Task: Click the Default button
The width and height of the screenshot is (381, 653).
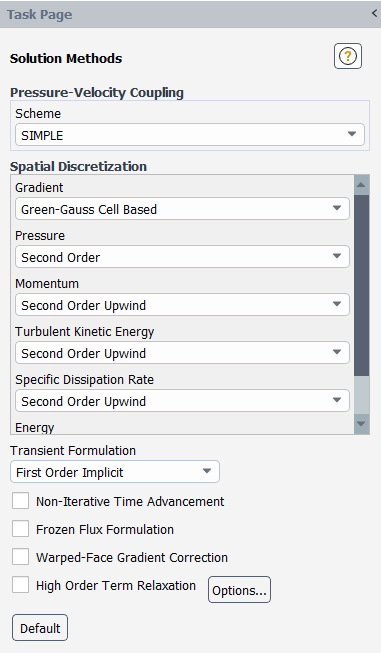Action: 40,628
